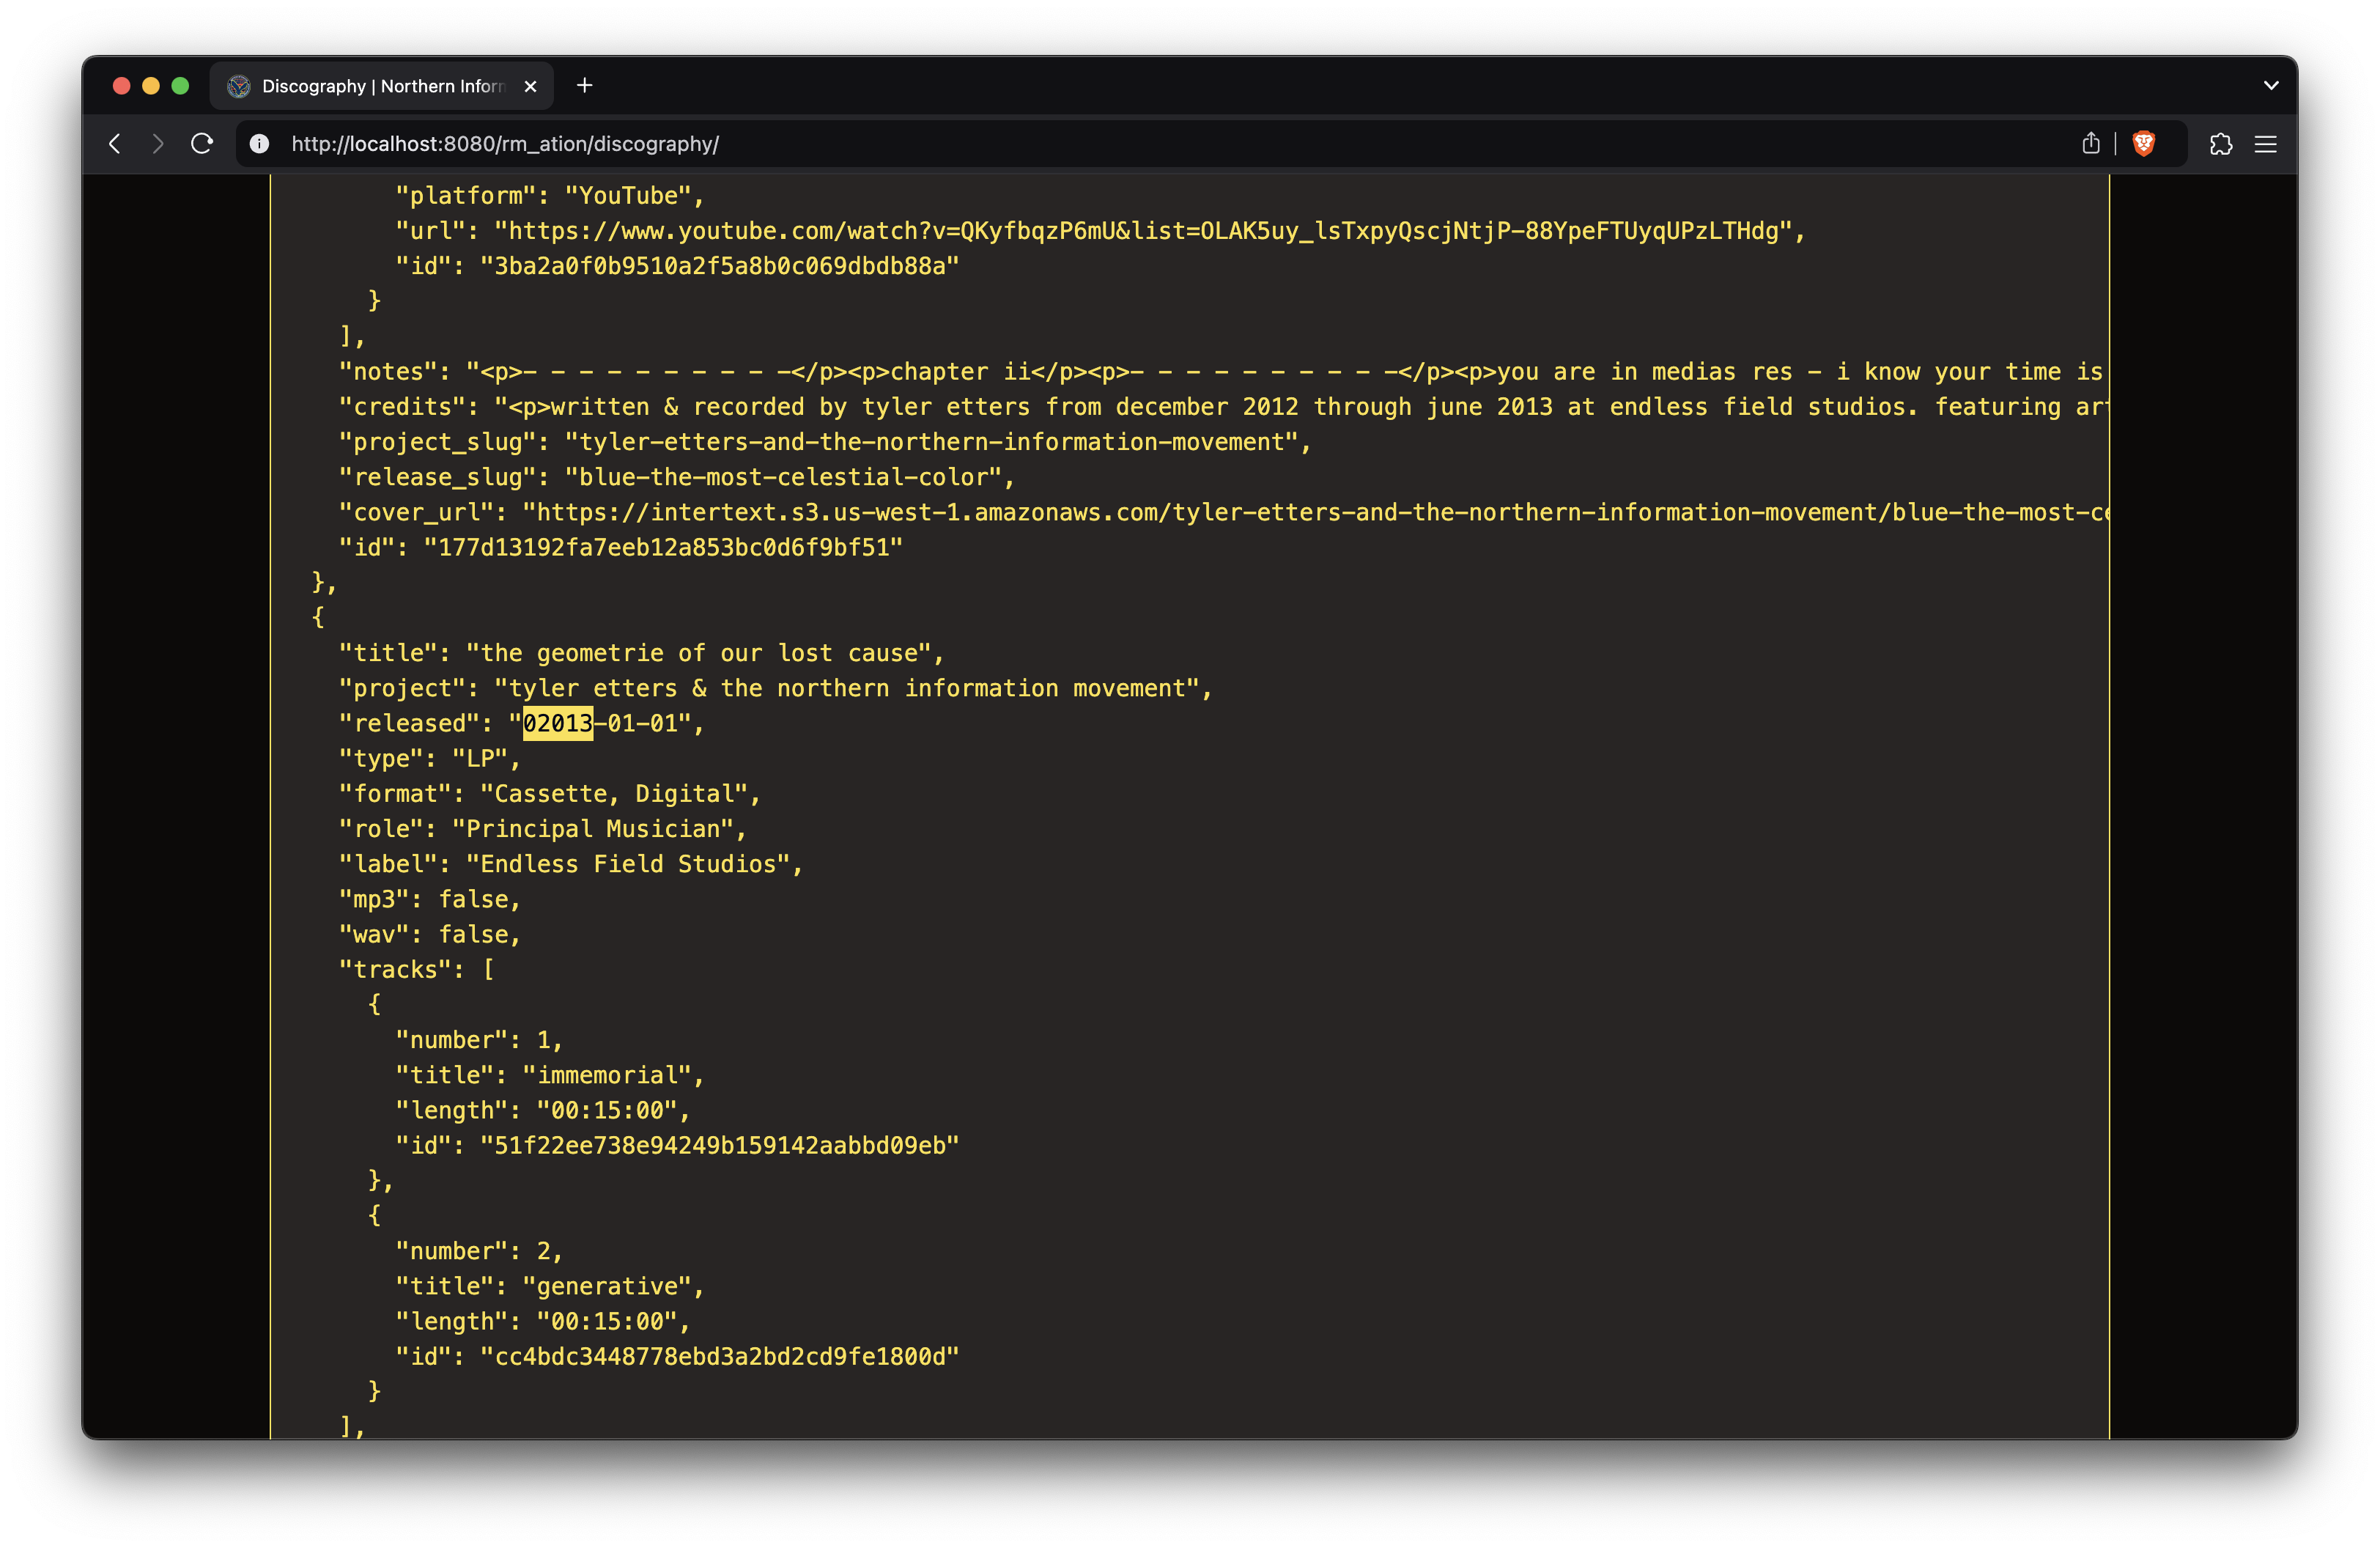The height and width of the screenshot is (1548, 2380).
Task: Go back to the previous page
Action: tap(115, 144)
